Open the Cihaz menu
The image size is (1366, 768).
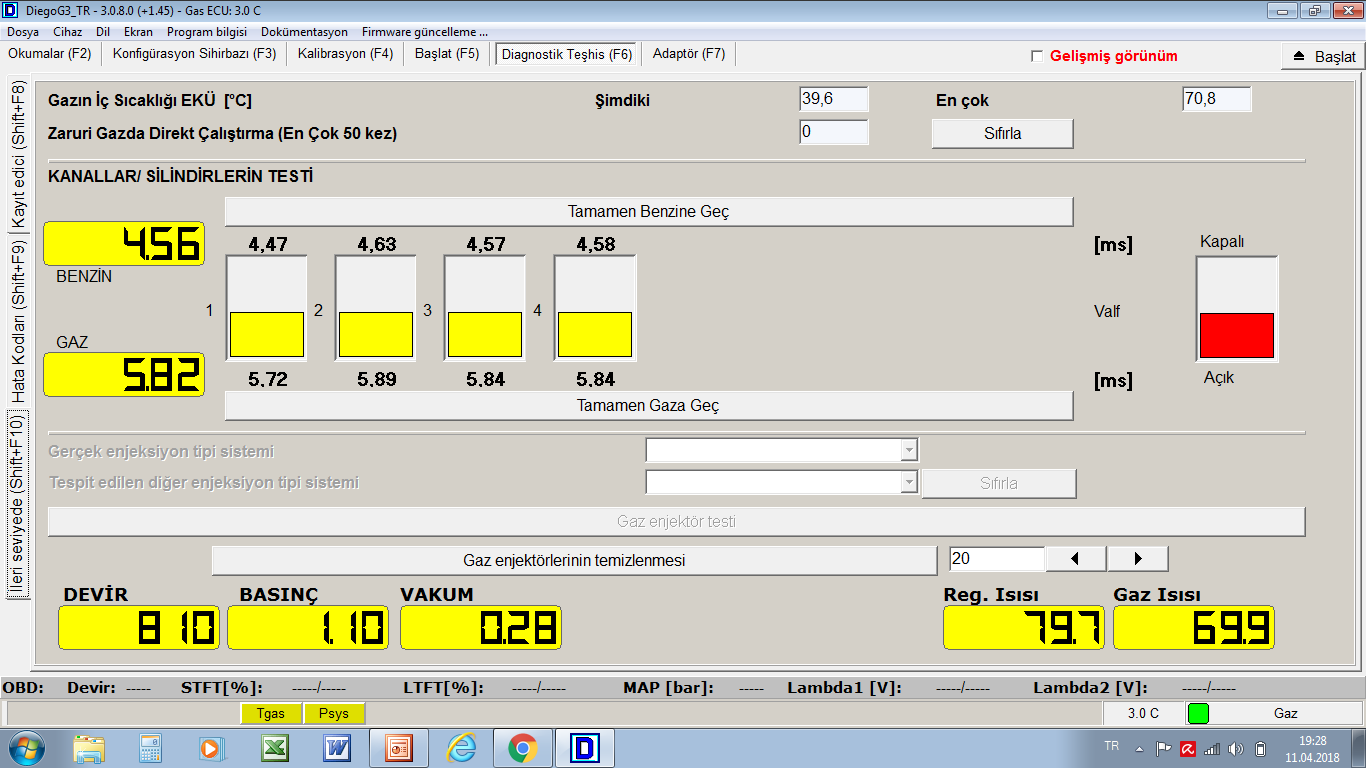pyautogui.click(x=67, y=32)
